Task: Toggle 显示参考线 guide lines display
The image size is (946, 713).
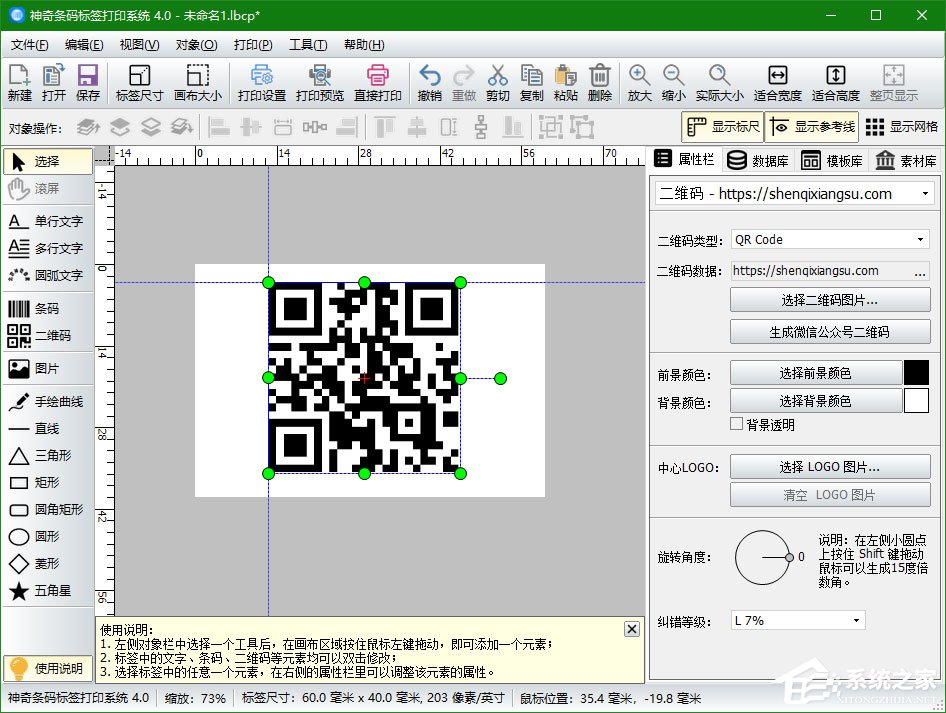Action: (811, 127)
